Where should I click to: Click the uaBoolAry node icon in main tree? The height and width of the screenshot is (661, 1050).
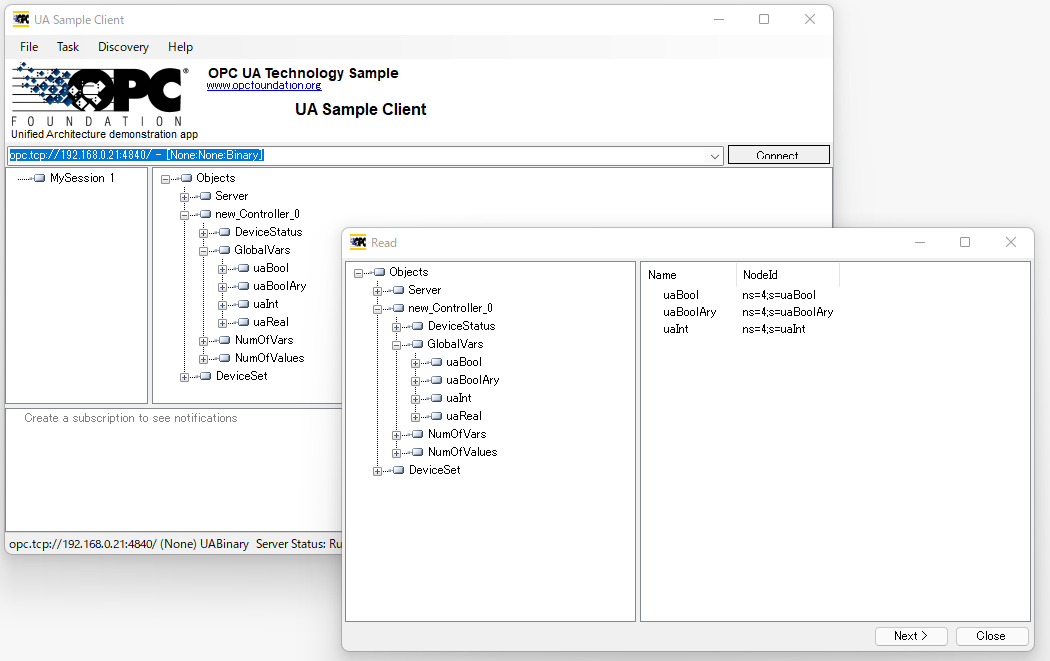[243, 286]
